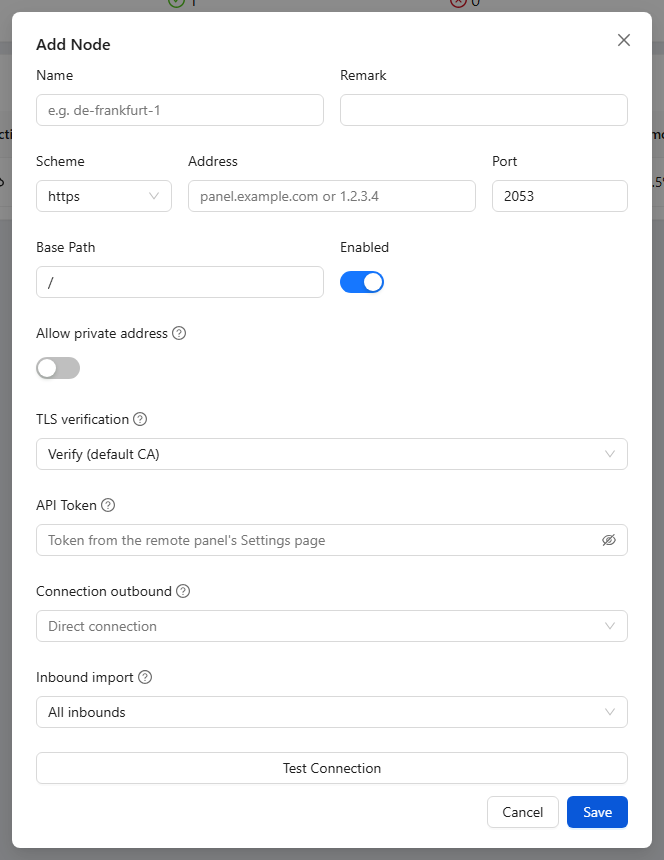The image size is (664, 860).
Task: Expand the Inbound import All inbounds dropdown
Action: pos(332,712)
